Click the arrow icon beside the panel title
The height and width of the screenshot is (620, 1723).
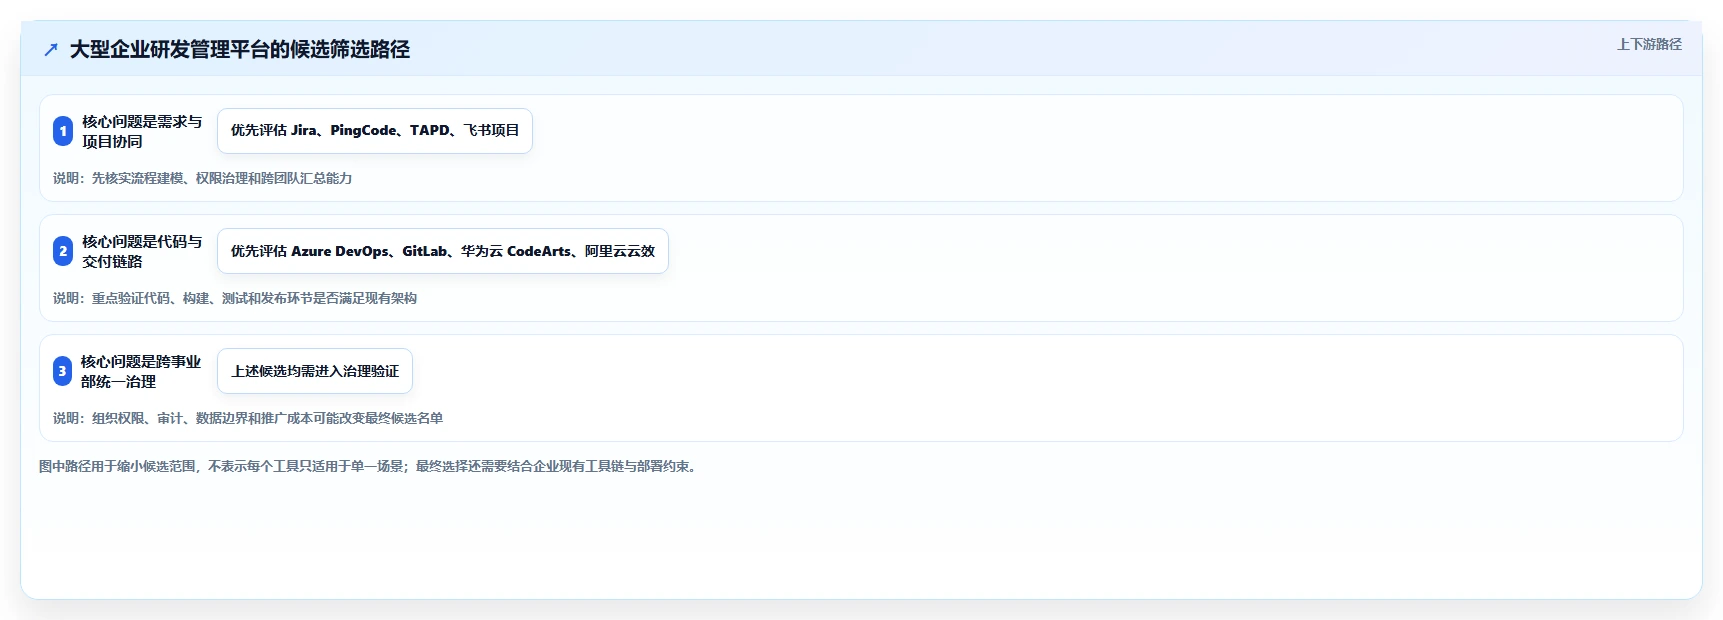pyautogui.click(x=51, y=49)
